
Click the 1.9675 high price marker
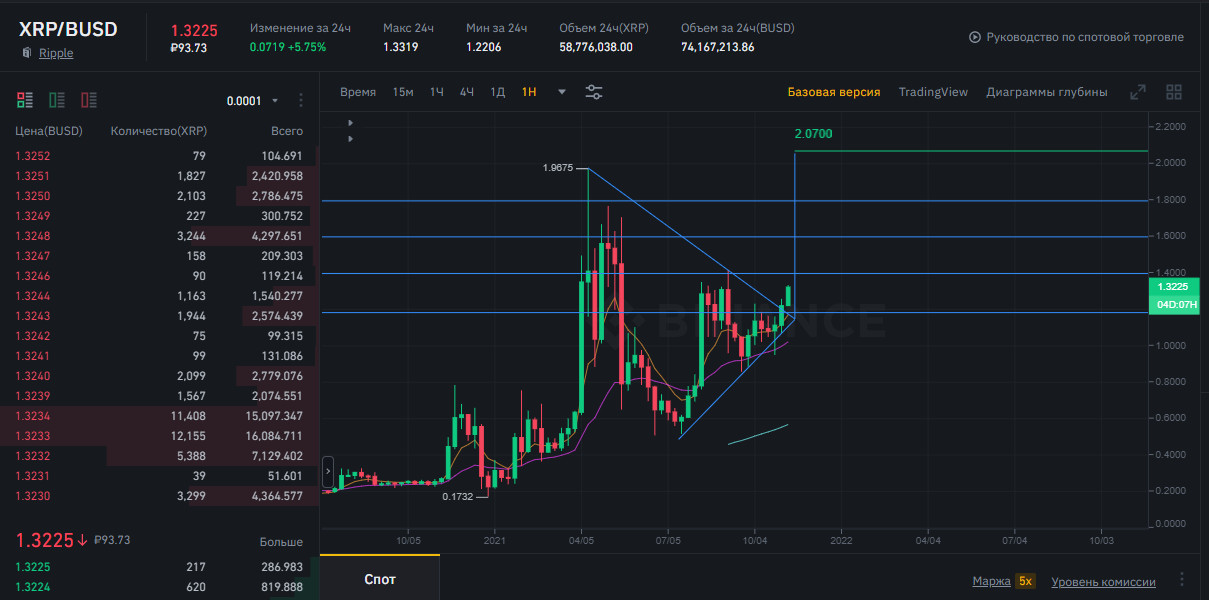point(558,168)
